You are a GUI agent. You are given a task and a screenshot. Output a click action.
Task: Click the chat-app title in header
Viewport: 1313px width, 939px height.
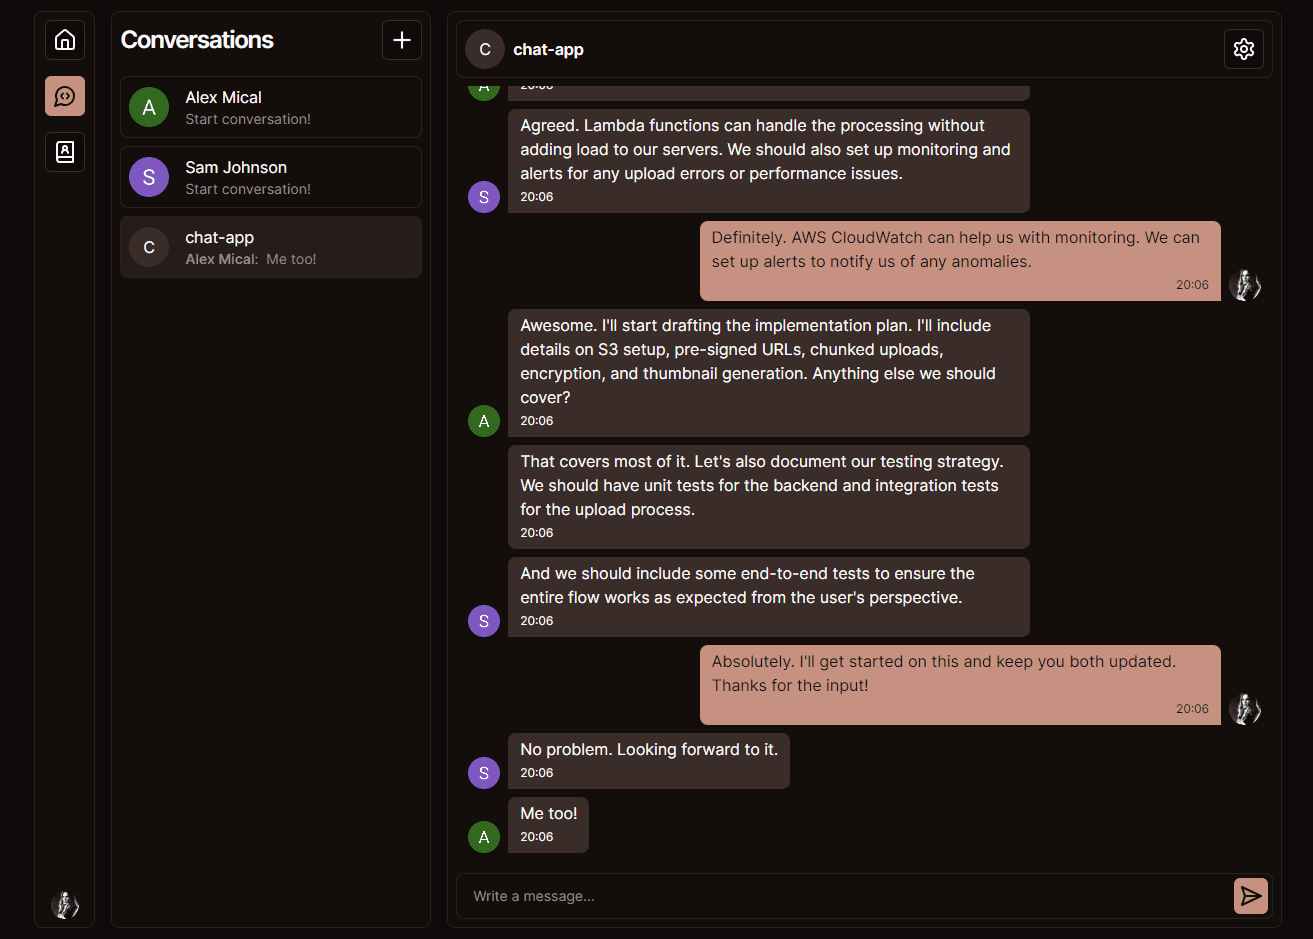point(548,49)
